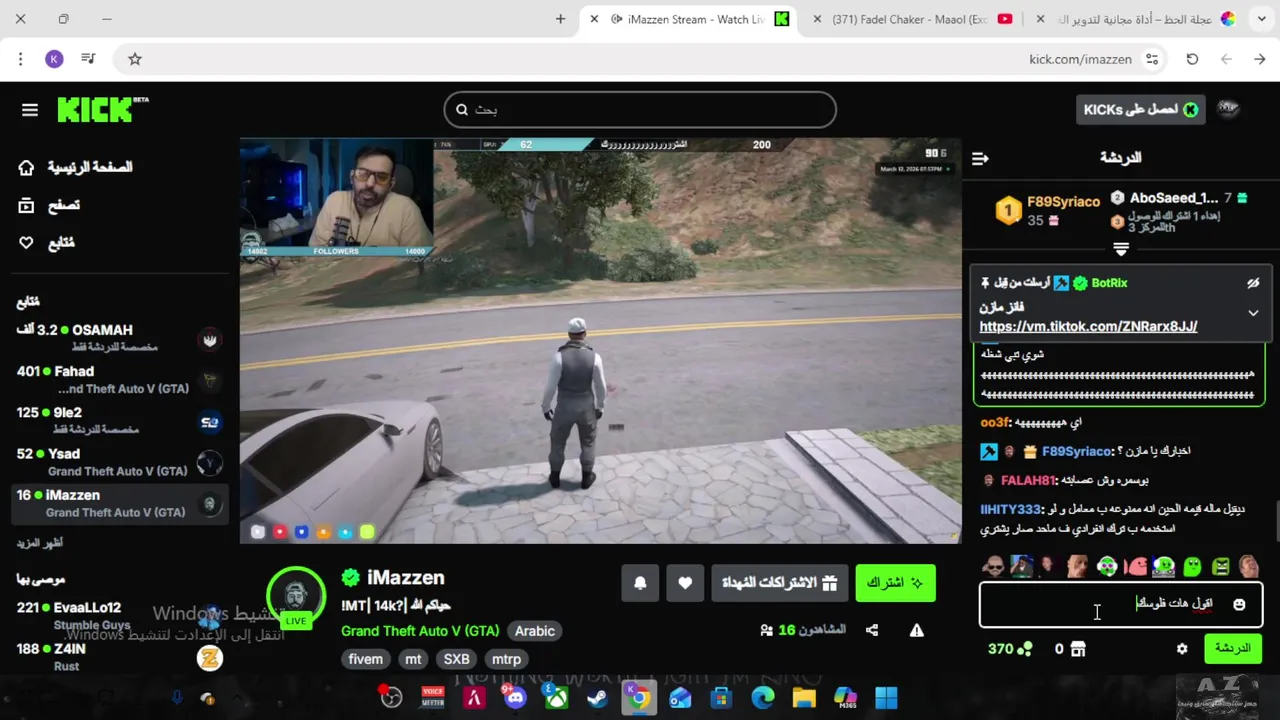Viewport: 1280px width, 720px height.
Task: Open the Following sidebar item
Action: pos(46,243)
